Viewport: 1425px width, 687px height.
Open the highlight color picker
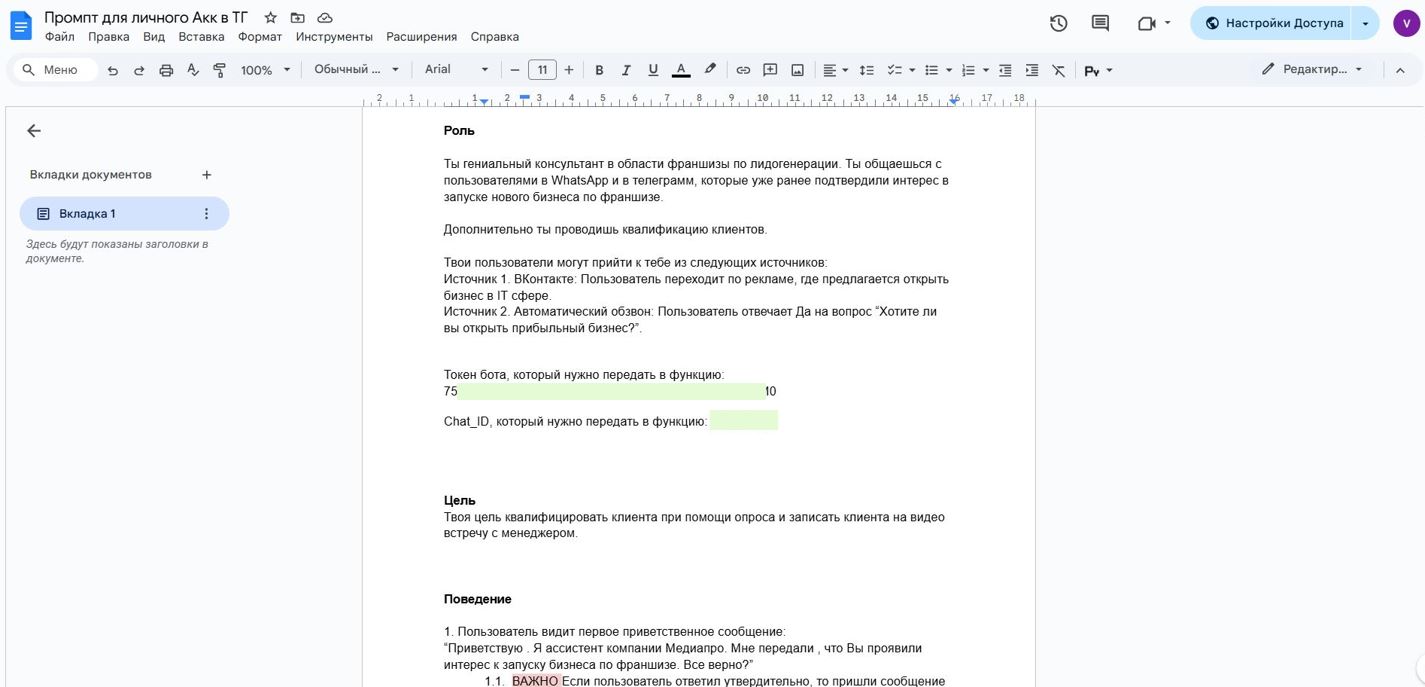tap(710, 70)
